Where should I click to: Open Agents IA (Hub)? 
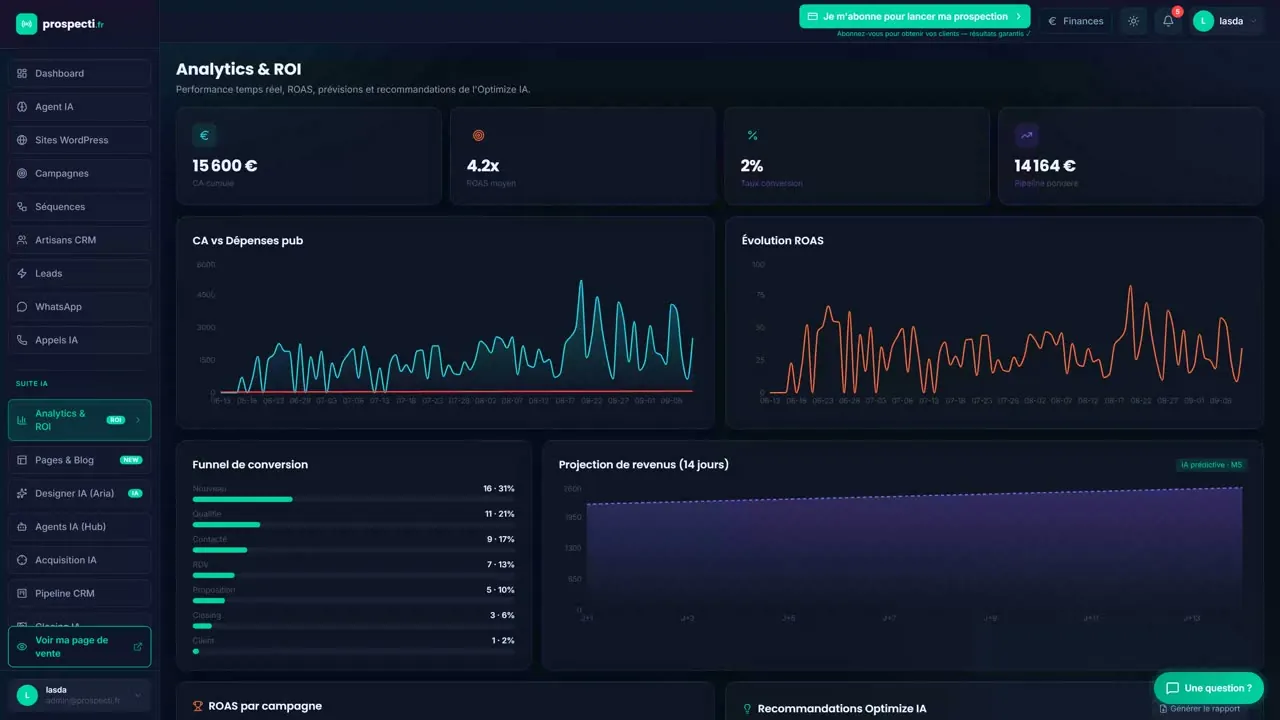tap(80, 527)
